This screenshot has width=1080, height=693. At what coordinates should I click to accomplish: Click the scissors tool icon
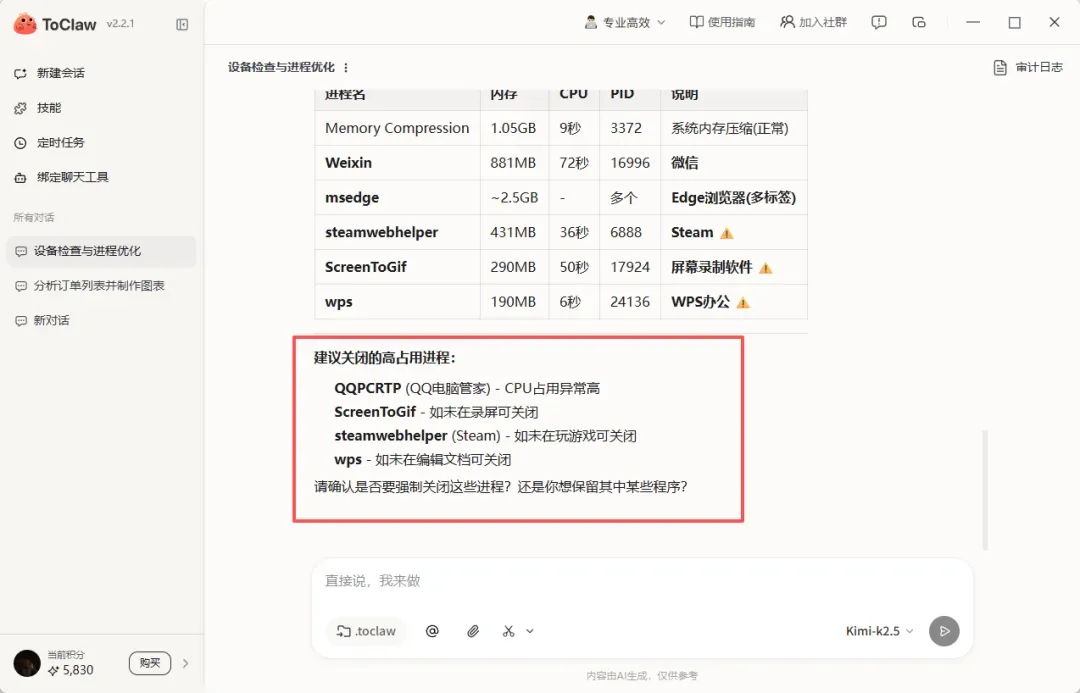[x=508, y=631]
